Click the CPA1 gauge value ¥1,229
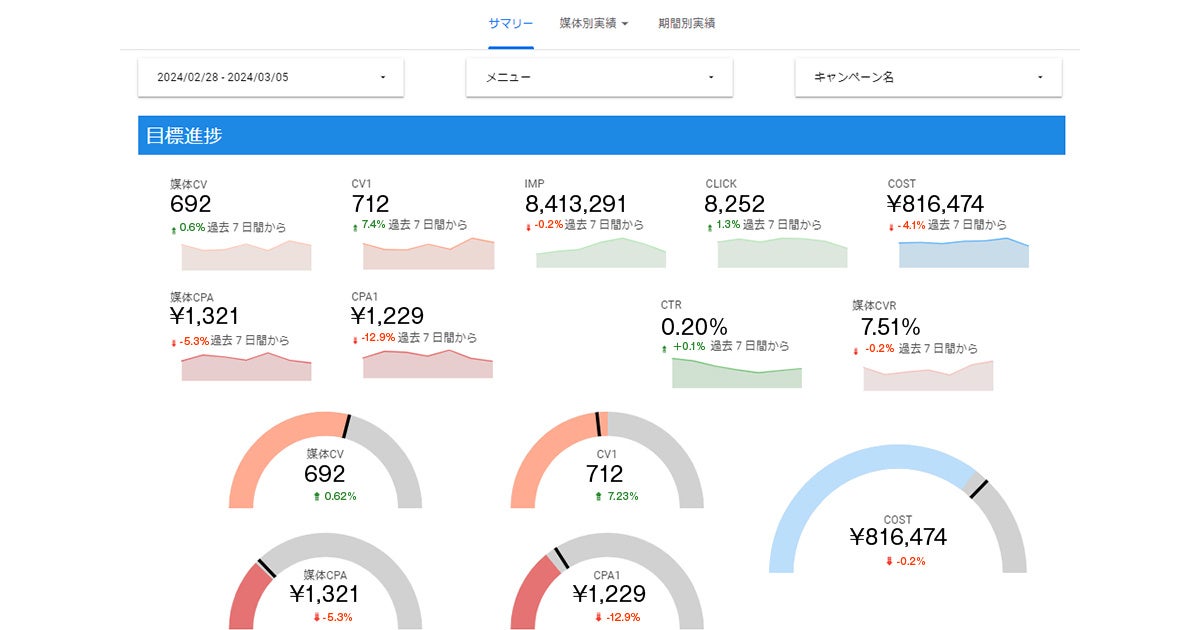This screenshot has width=1200, height=630. click(x=609, y=594)
